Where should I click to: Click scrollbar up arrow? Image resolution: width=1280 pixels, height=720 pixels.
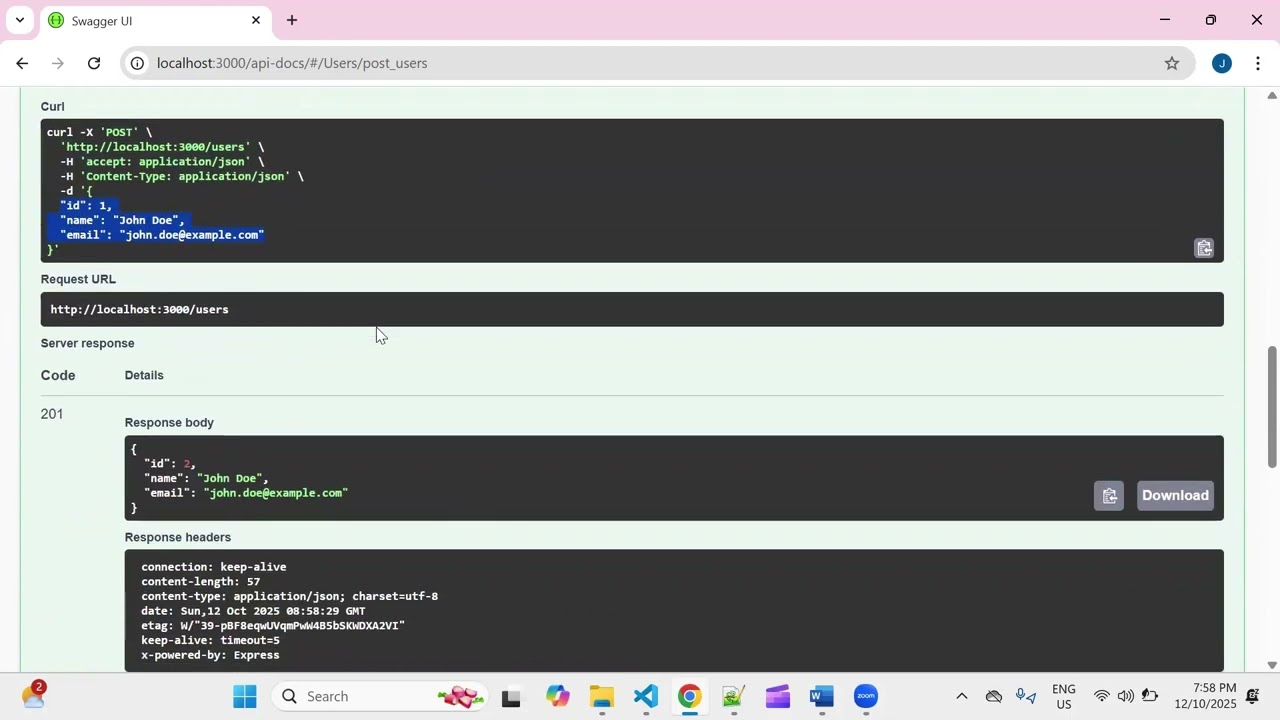click(1272, 95)
